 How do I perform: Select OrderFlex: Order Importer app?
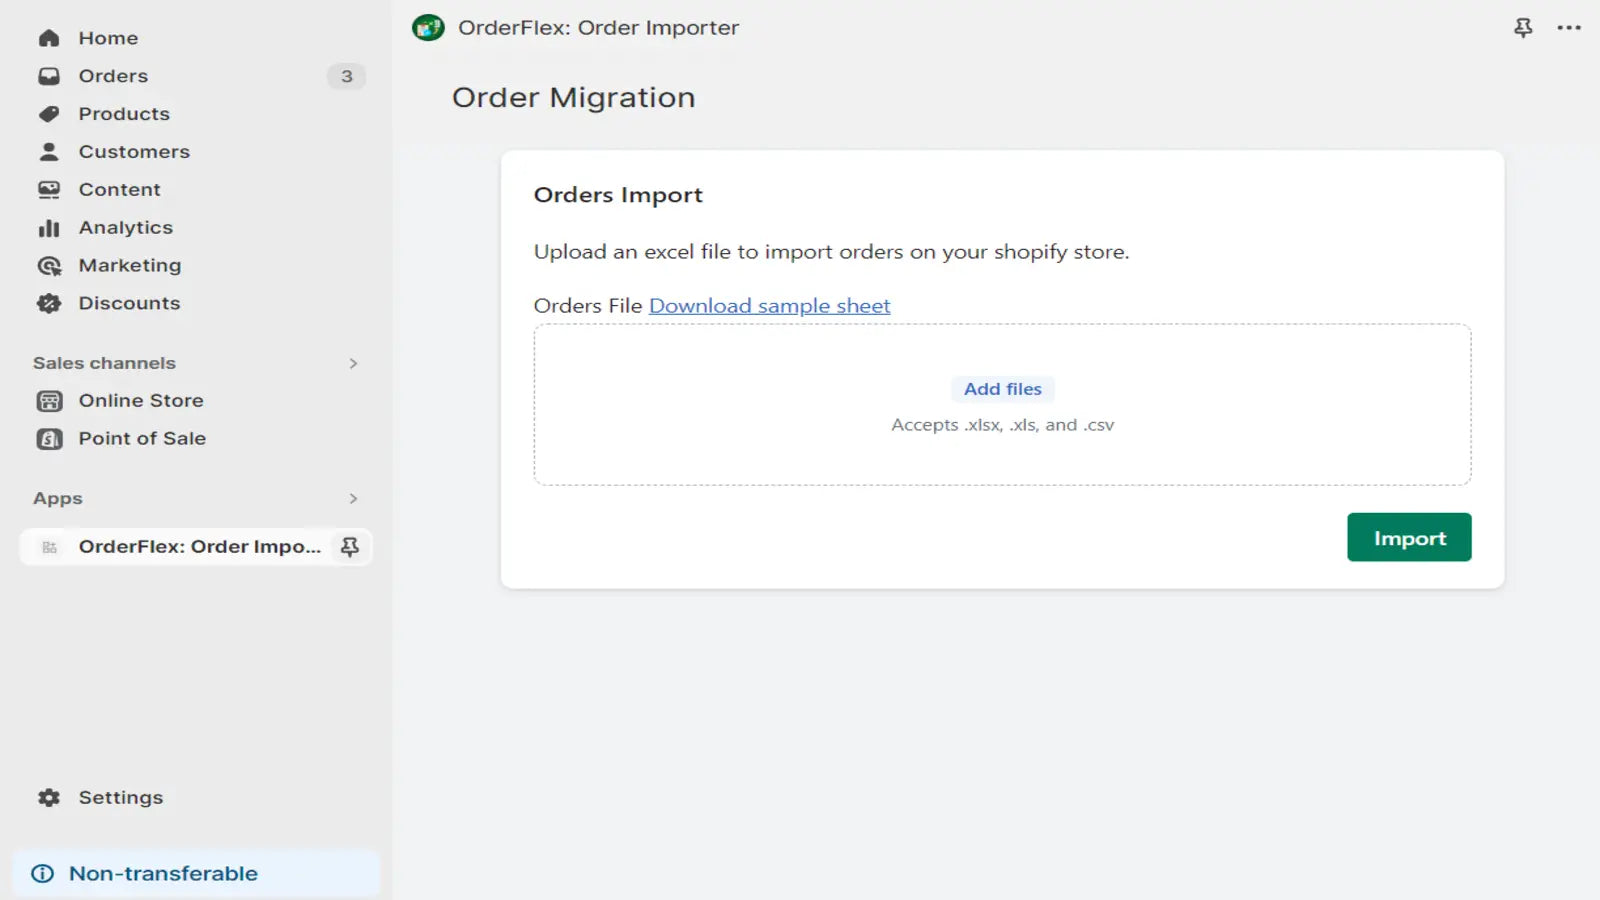tap(200, 547)
